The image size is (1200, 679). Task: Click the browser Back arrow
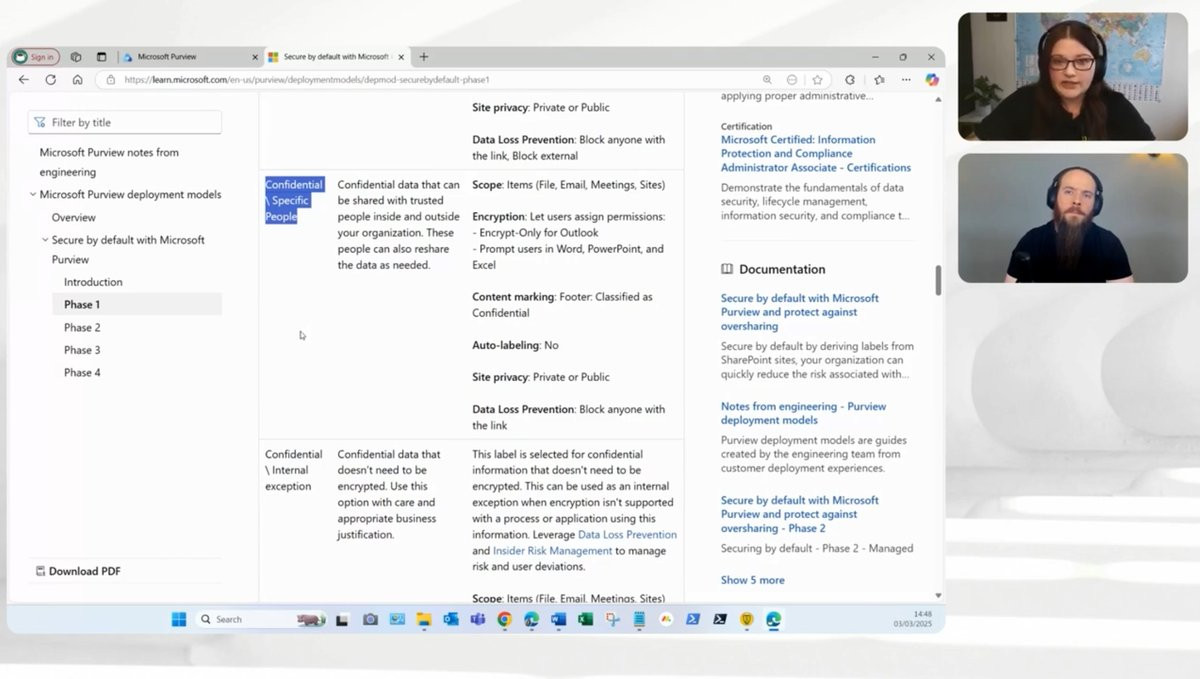pyautogui.click(x=24, y=80)
